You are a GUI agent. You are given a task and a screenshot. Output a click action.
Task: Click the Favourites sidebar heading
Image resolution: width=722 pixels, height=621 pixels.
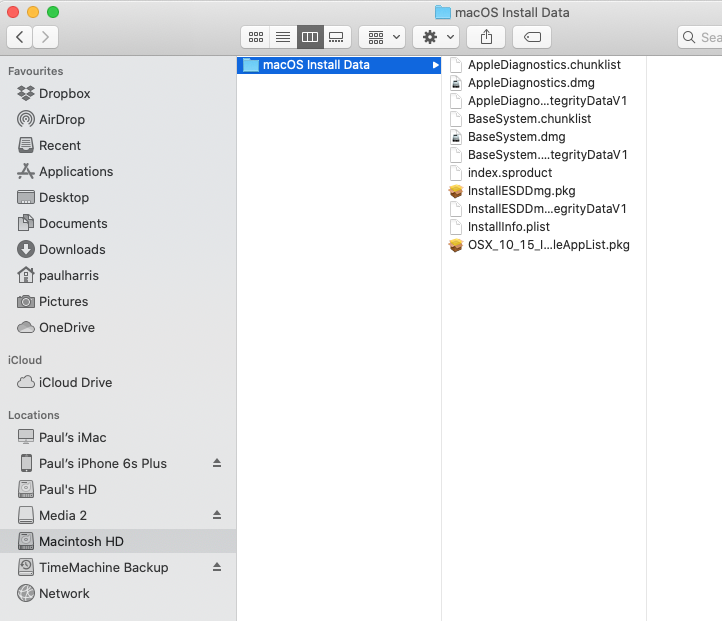[35, 71]
